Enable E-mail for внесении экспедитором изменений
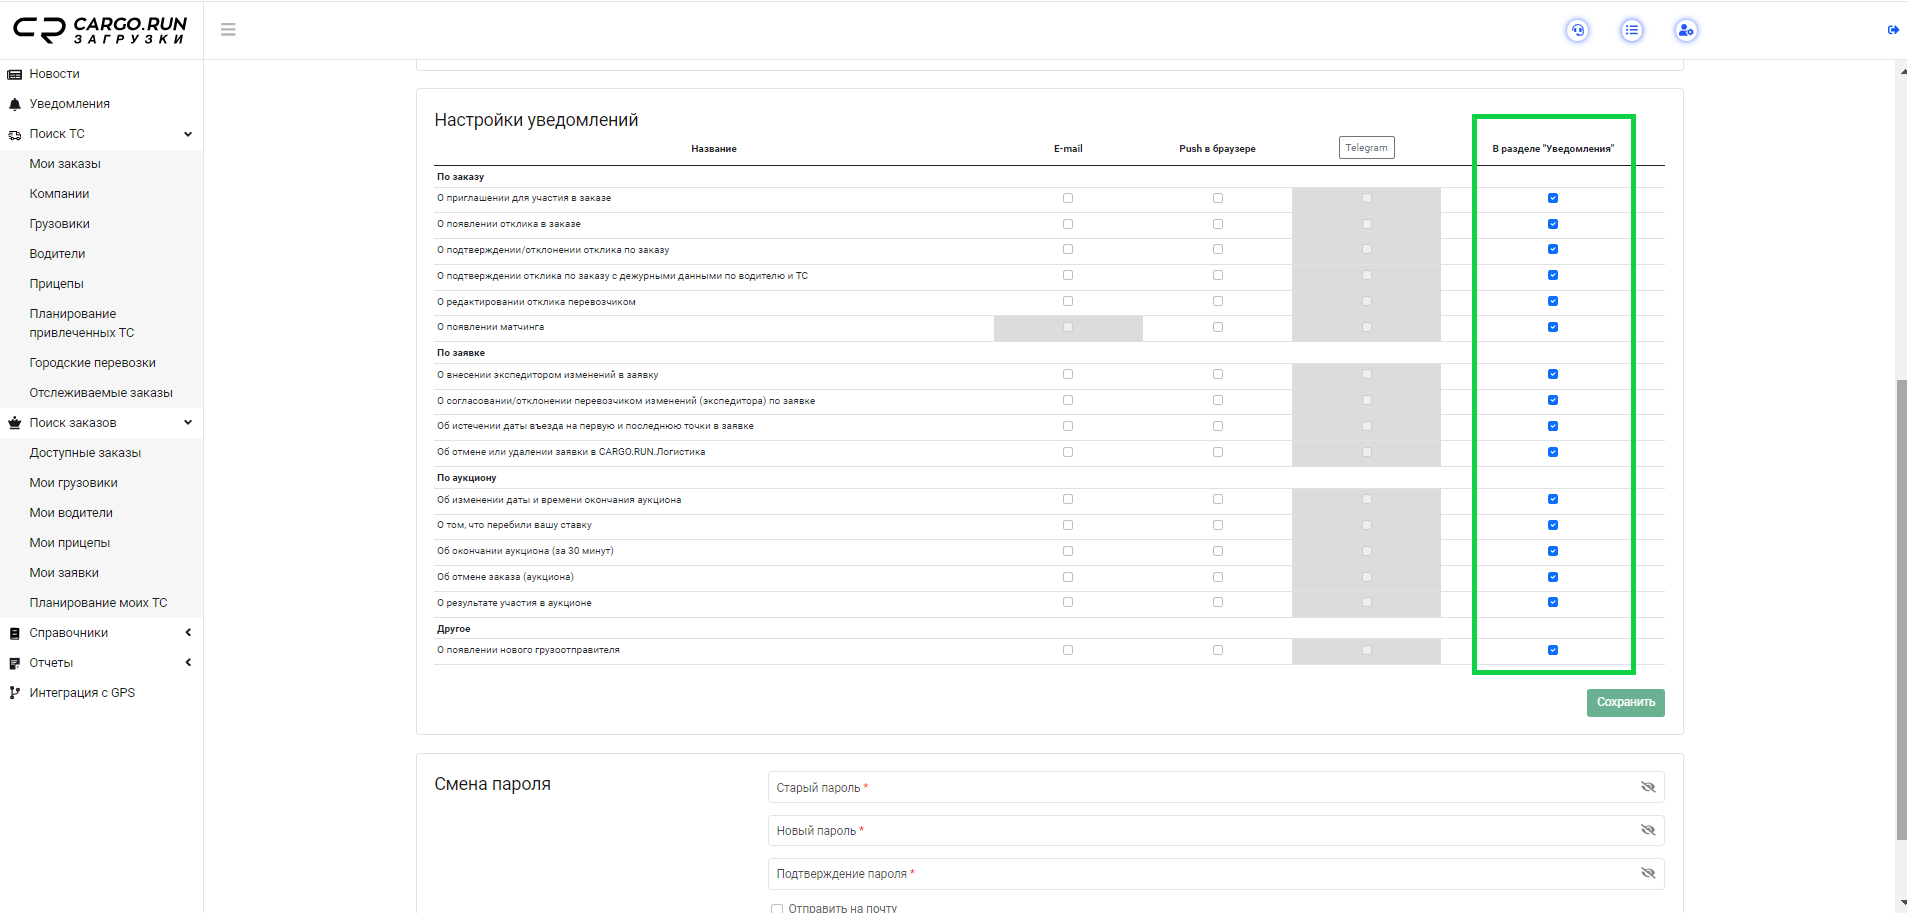 [x=1068, y=374]
